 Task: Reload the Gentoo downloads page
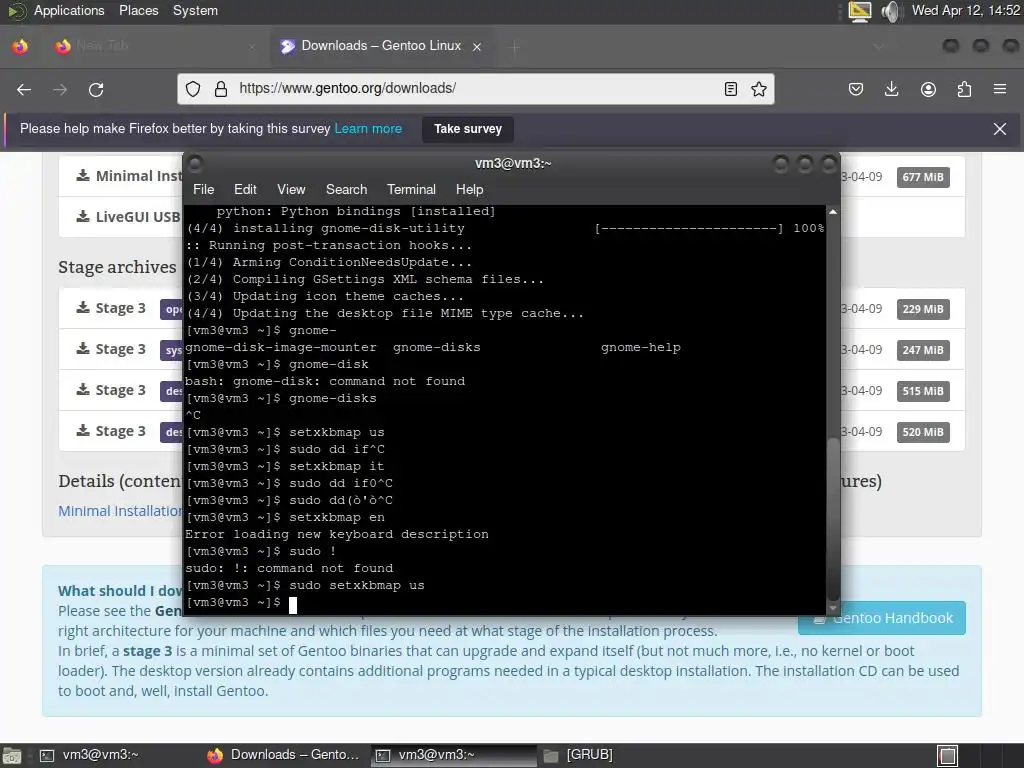click(x=96, y=89)
